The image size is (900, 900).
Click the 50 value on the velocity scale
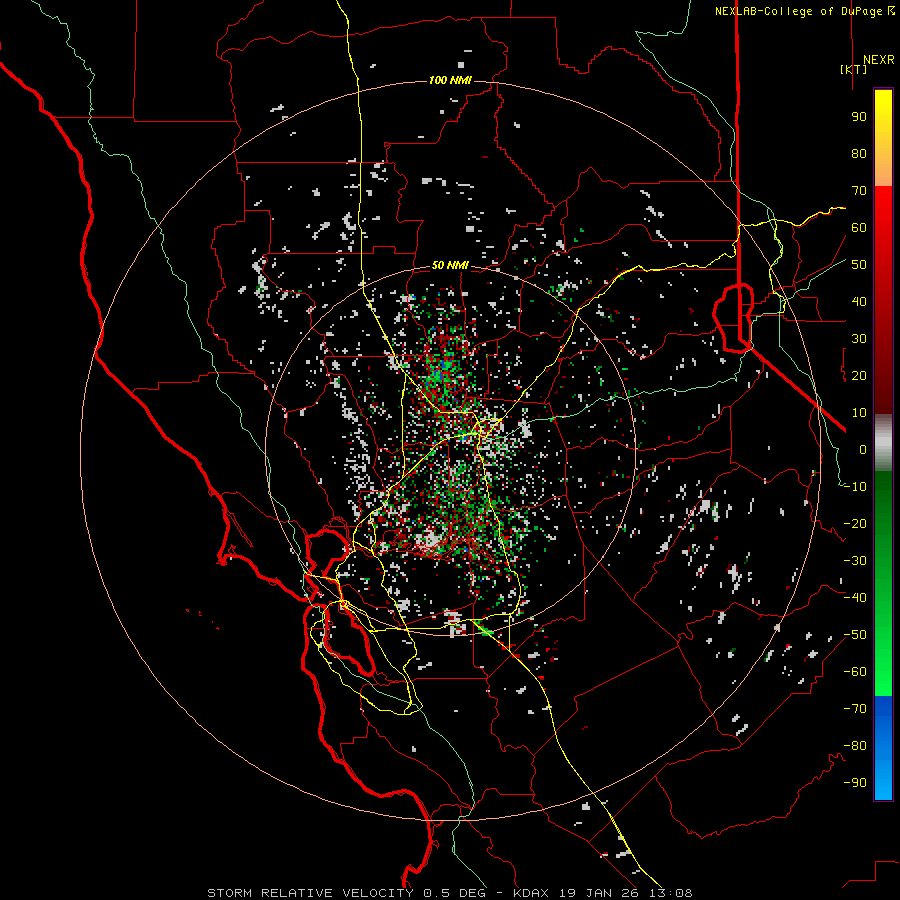(x=859, y=265)
